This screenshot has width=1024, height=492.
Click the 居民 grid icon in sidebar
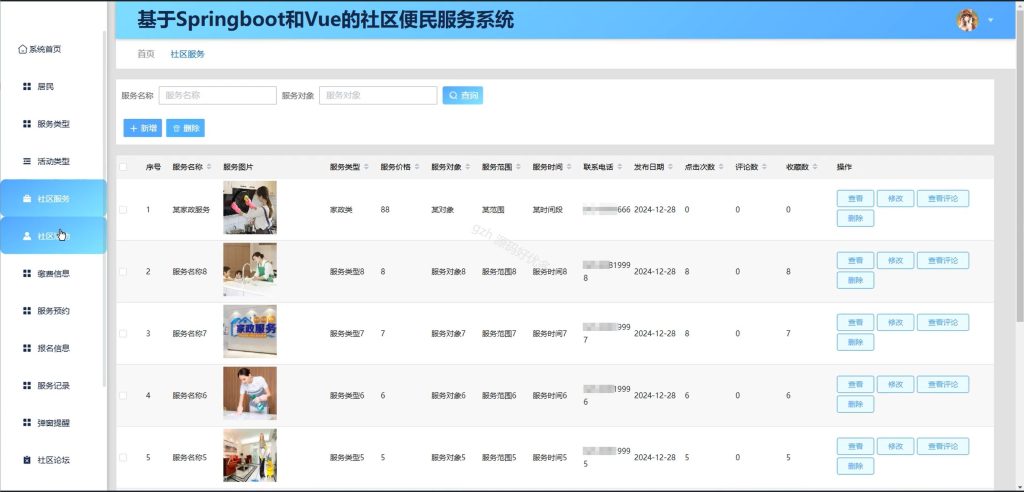27,86
